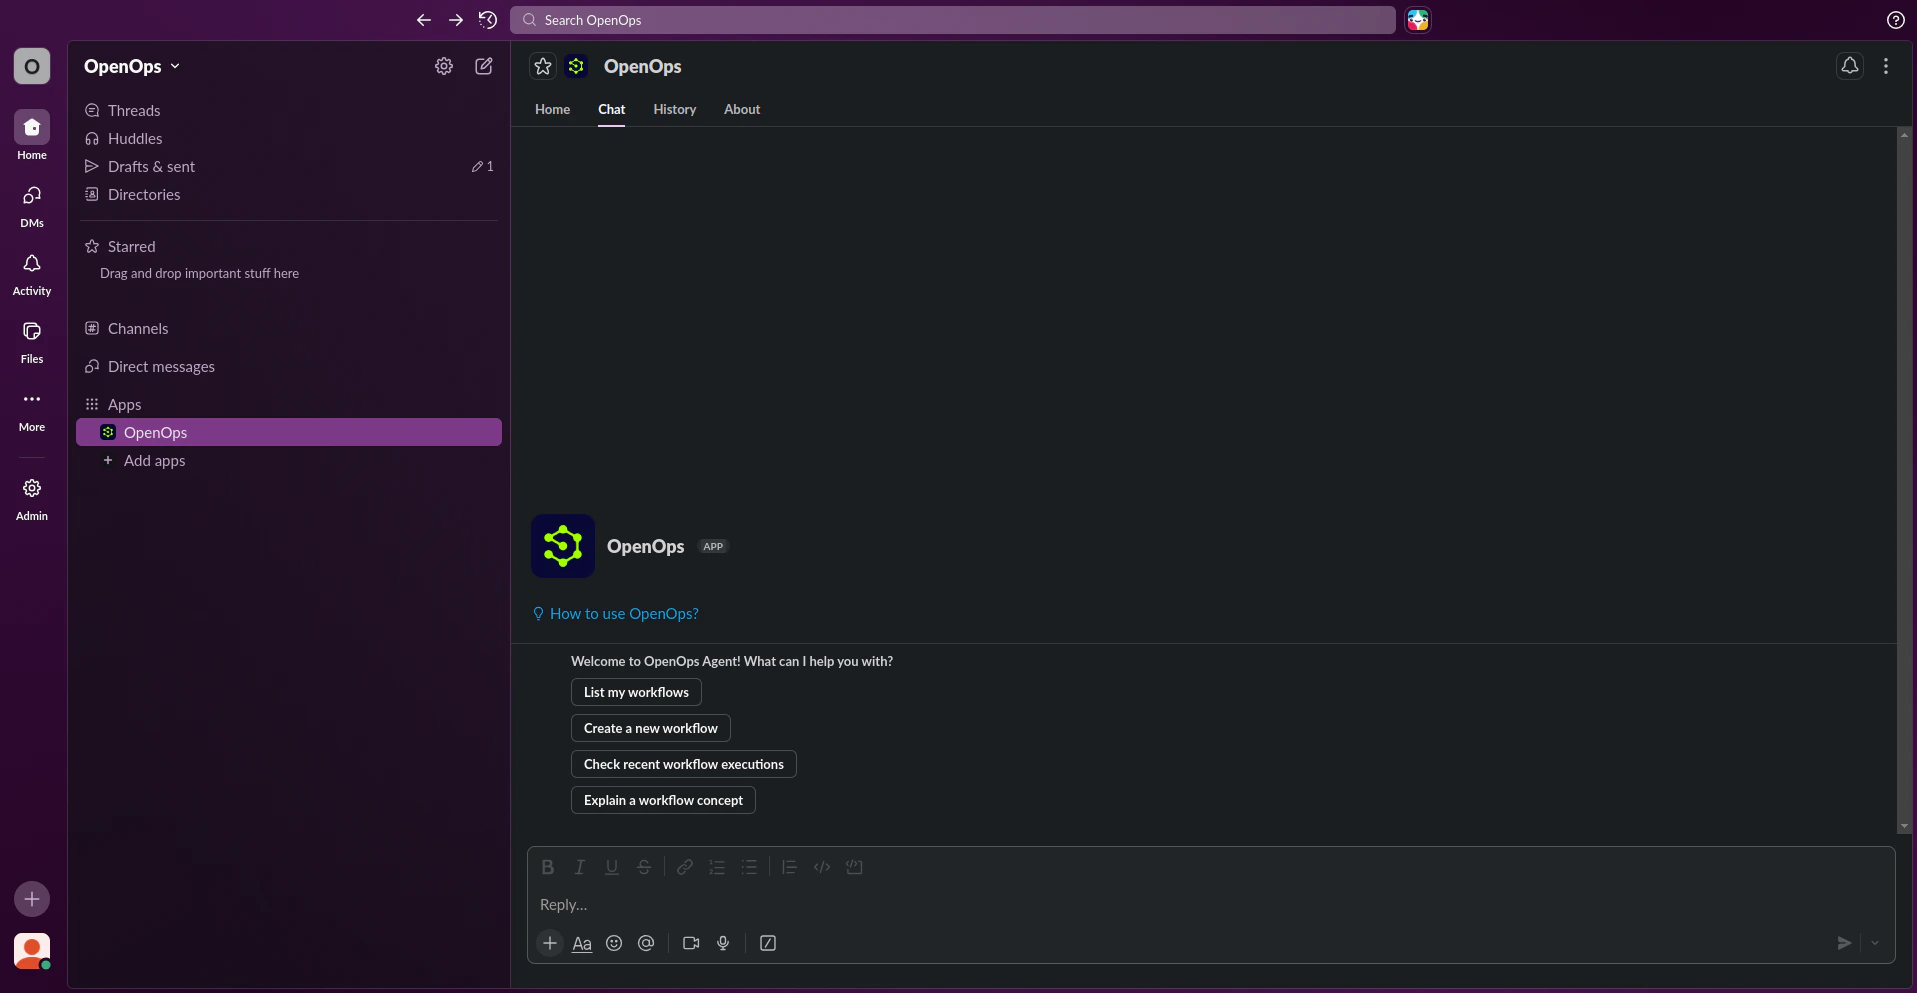The height and width of the screenshot is (993, 1917).
Task: Open the About tab of OpenOps
Action: pyautogui.click(x=742, y=110)
